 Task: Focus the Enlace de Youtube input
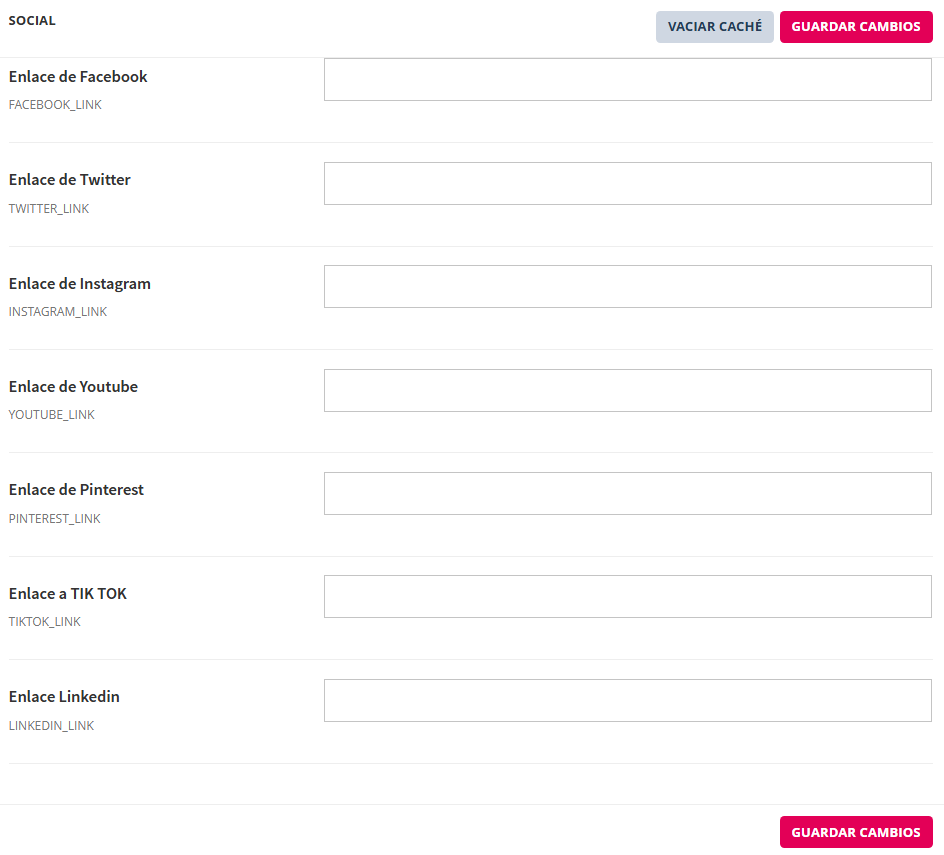point(627,390)
